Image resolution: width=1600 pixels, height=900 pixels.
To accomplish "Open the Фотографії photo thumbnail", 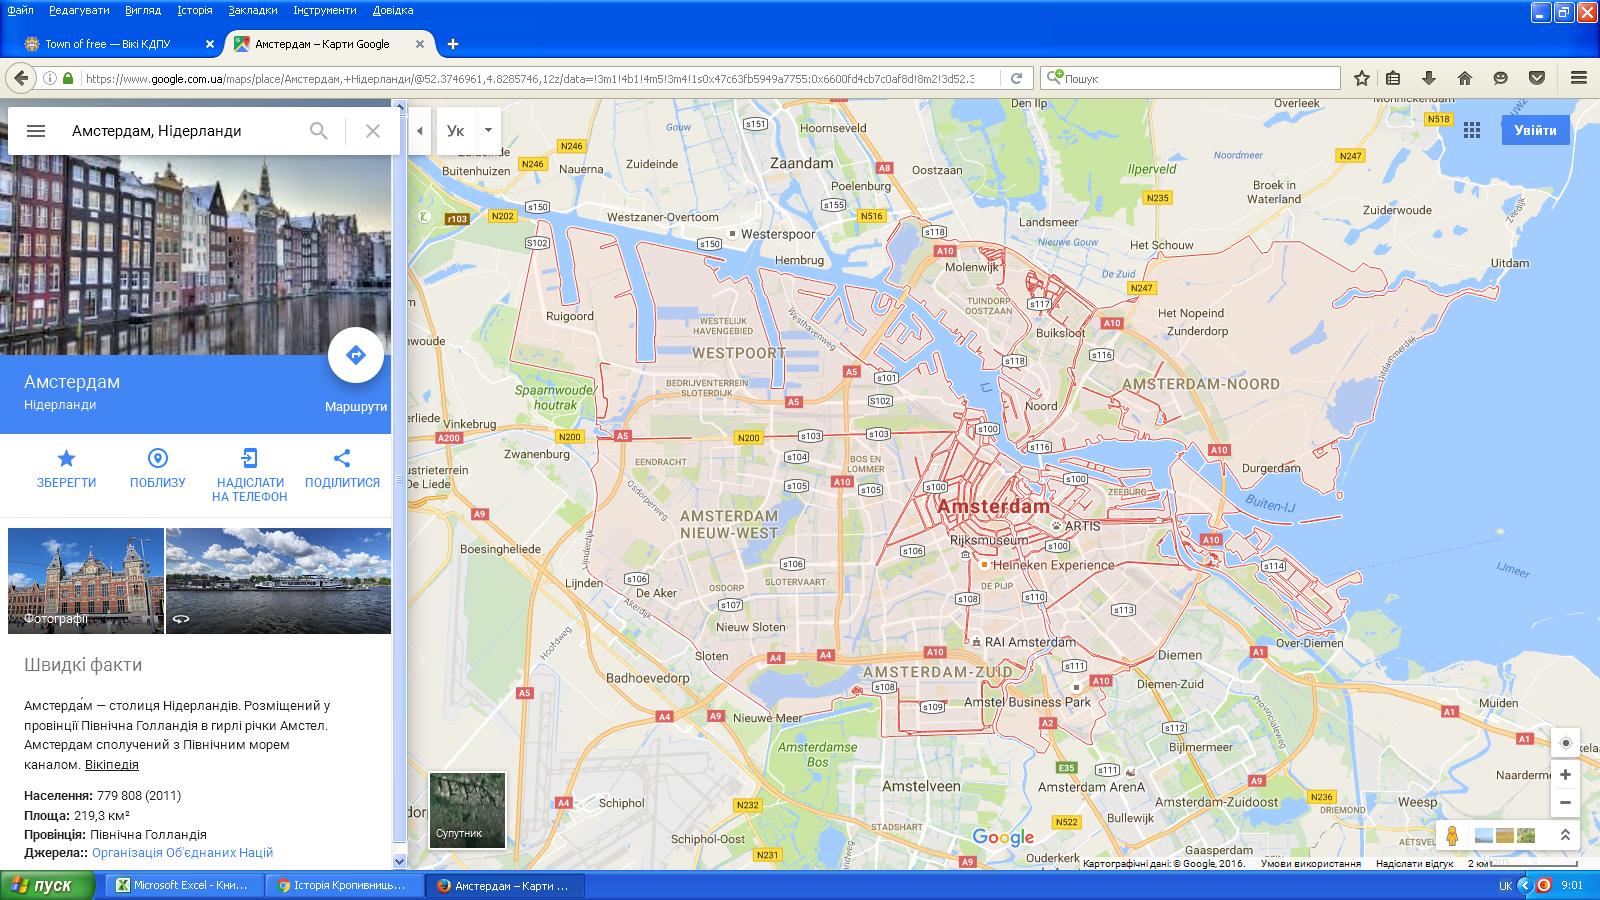I will (x=86, y=581).
